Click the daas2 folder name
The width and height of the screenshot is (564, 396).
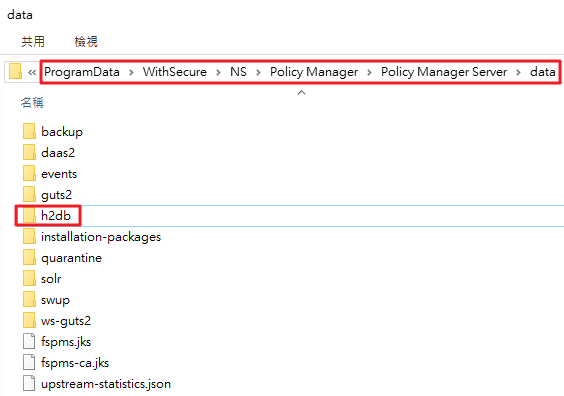pyautogui.click(x=58, y=153)
